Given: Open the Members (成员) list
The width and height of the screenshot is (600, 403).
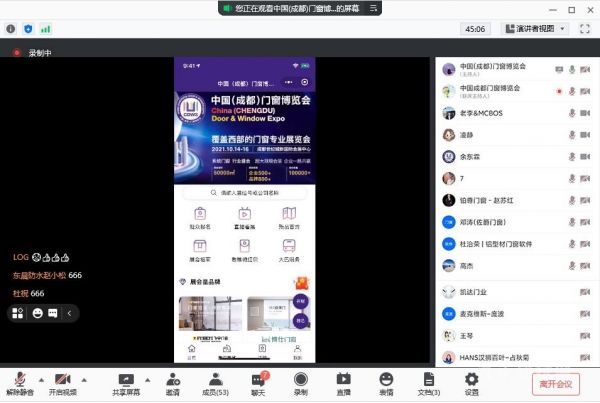Looking at the screenshot, I should [x=215, y=379].
